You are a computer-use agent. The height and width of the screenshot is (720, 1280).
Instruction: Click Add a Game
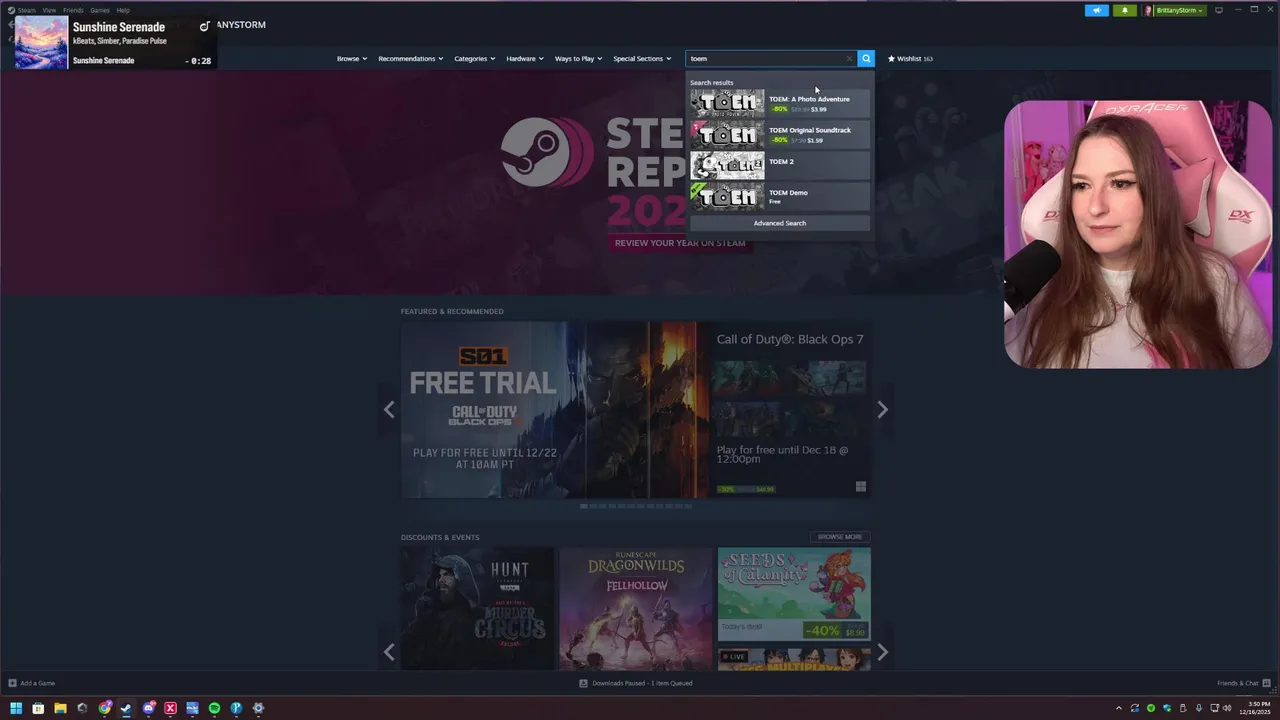click(x=31, y=683)
